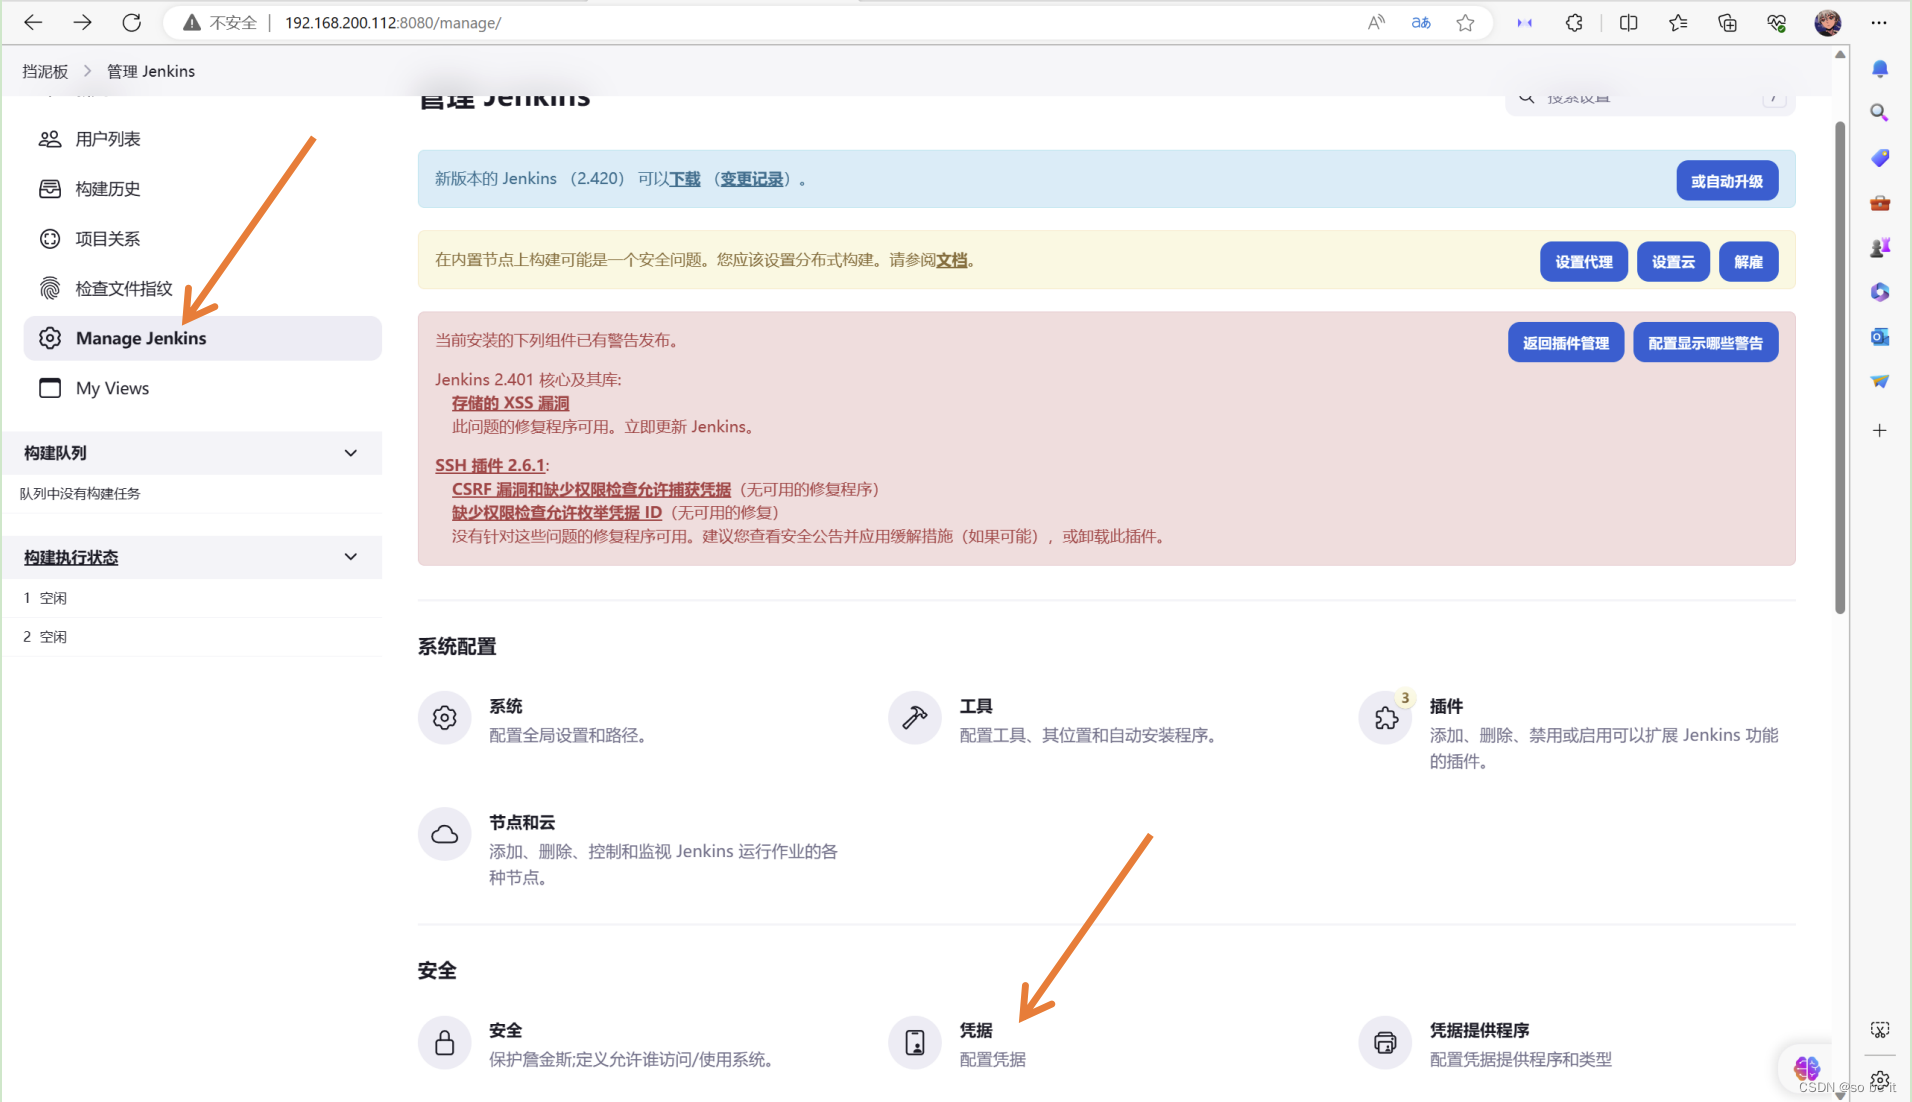Open 项目关系 in the side menu
This screenshot has height=1102, width=1912.
pyautogui.click(x=202, y=239)
